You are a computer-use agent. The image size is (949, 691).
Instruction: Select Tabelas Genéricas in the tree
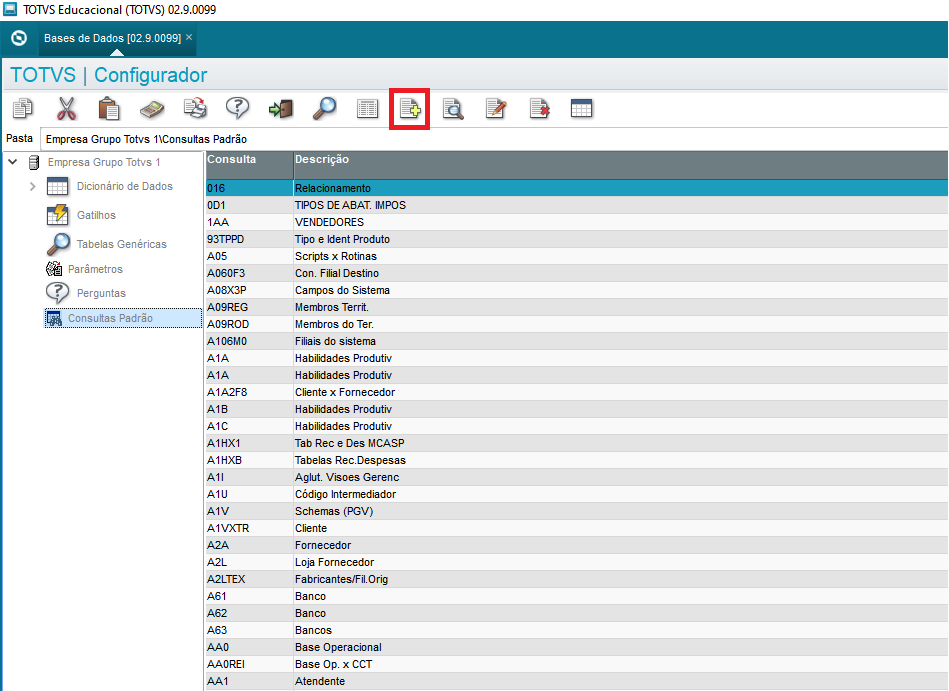(122, 244)
